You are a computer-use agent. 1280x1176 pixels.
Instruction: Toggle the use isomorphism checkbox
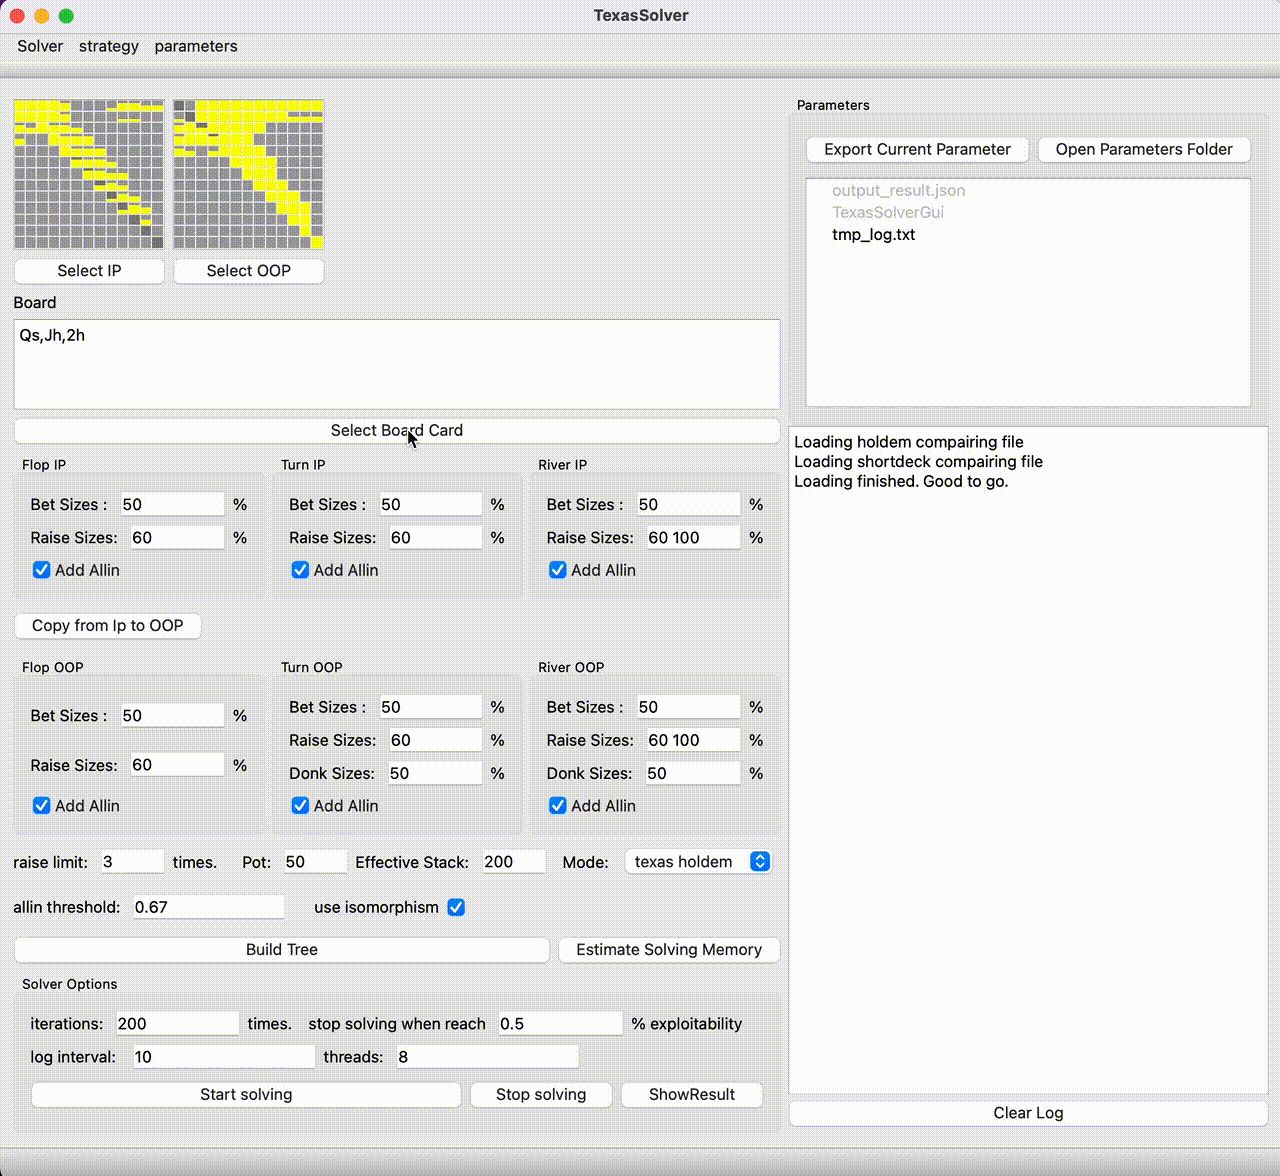click(456, 907)
